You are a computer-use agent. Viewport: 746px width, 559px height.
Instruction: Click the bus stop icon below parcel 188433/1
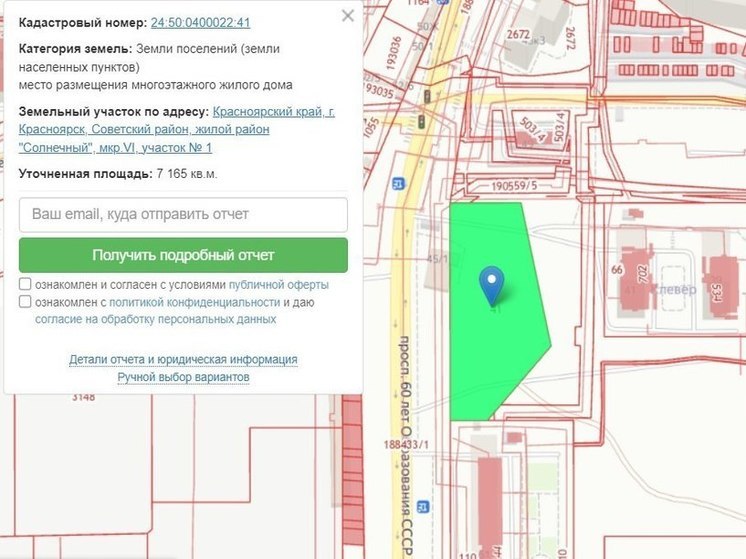(424, 506)
